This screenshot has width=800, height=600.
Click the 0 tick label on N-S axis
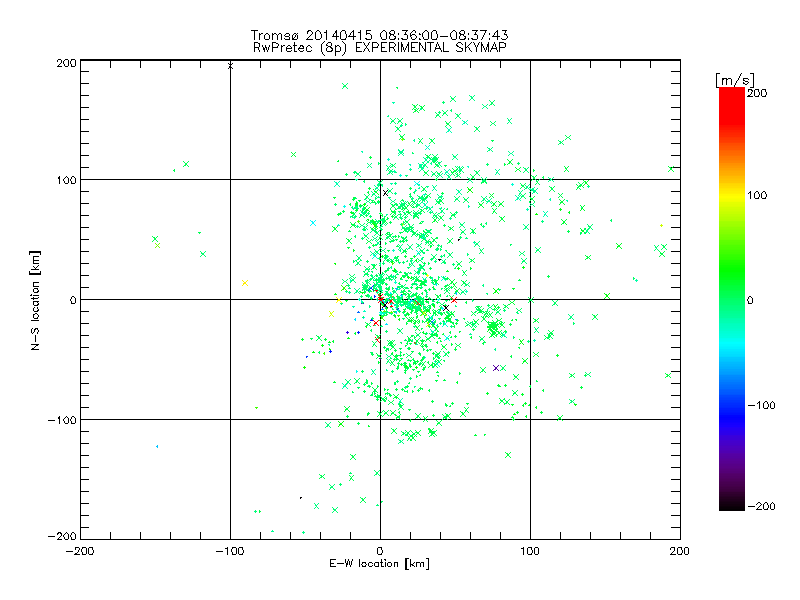[x=73, y=300]
